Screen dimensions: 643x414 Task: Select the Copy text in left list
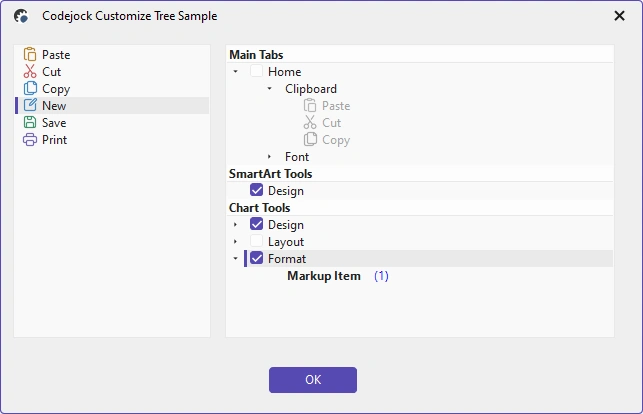[56, 89]
